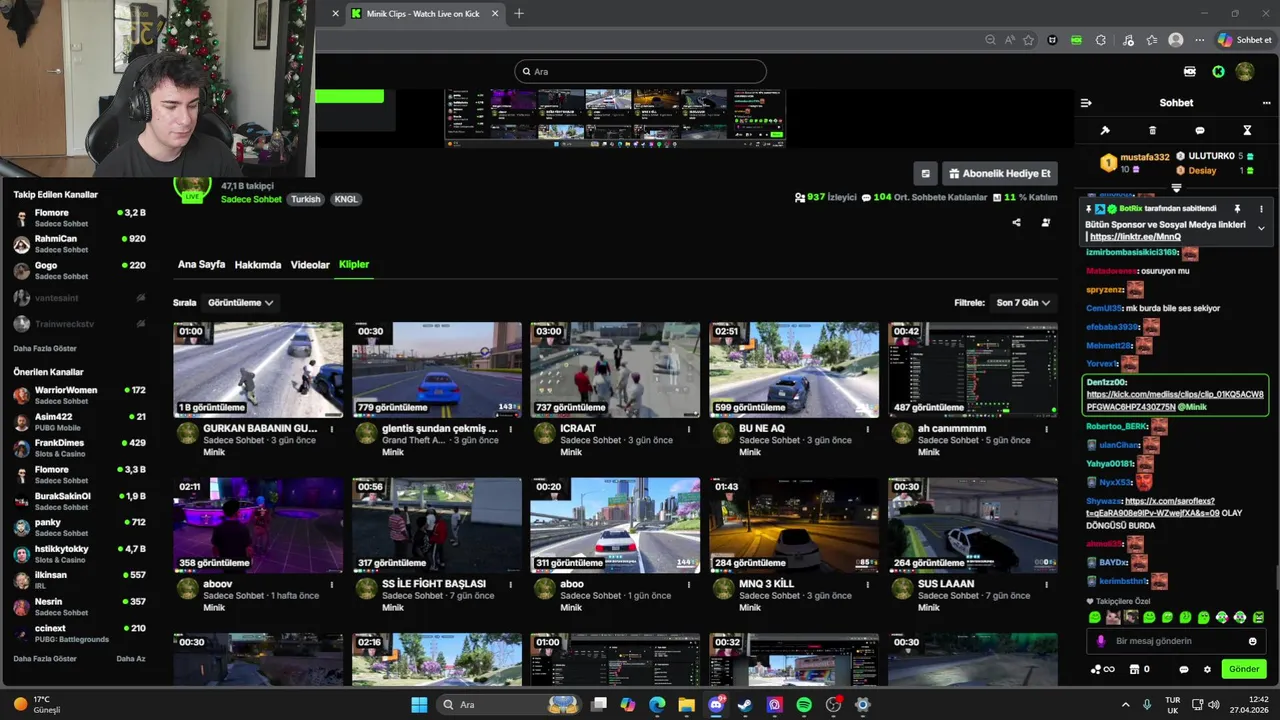Click the NDX extension icon in Kick header
The image size is (1280, 720).
tap(1190, 71)
